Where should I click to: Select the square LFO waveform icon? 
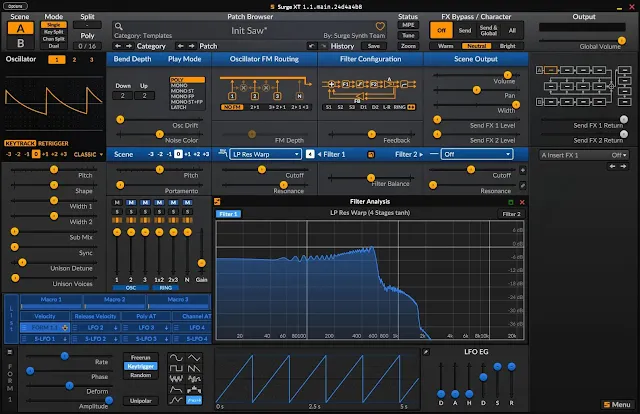[176, 369]
